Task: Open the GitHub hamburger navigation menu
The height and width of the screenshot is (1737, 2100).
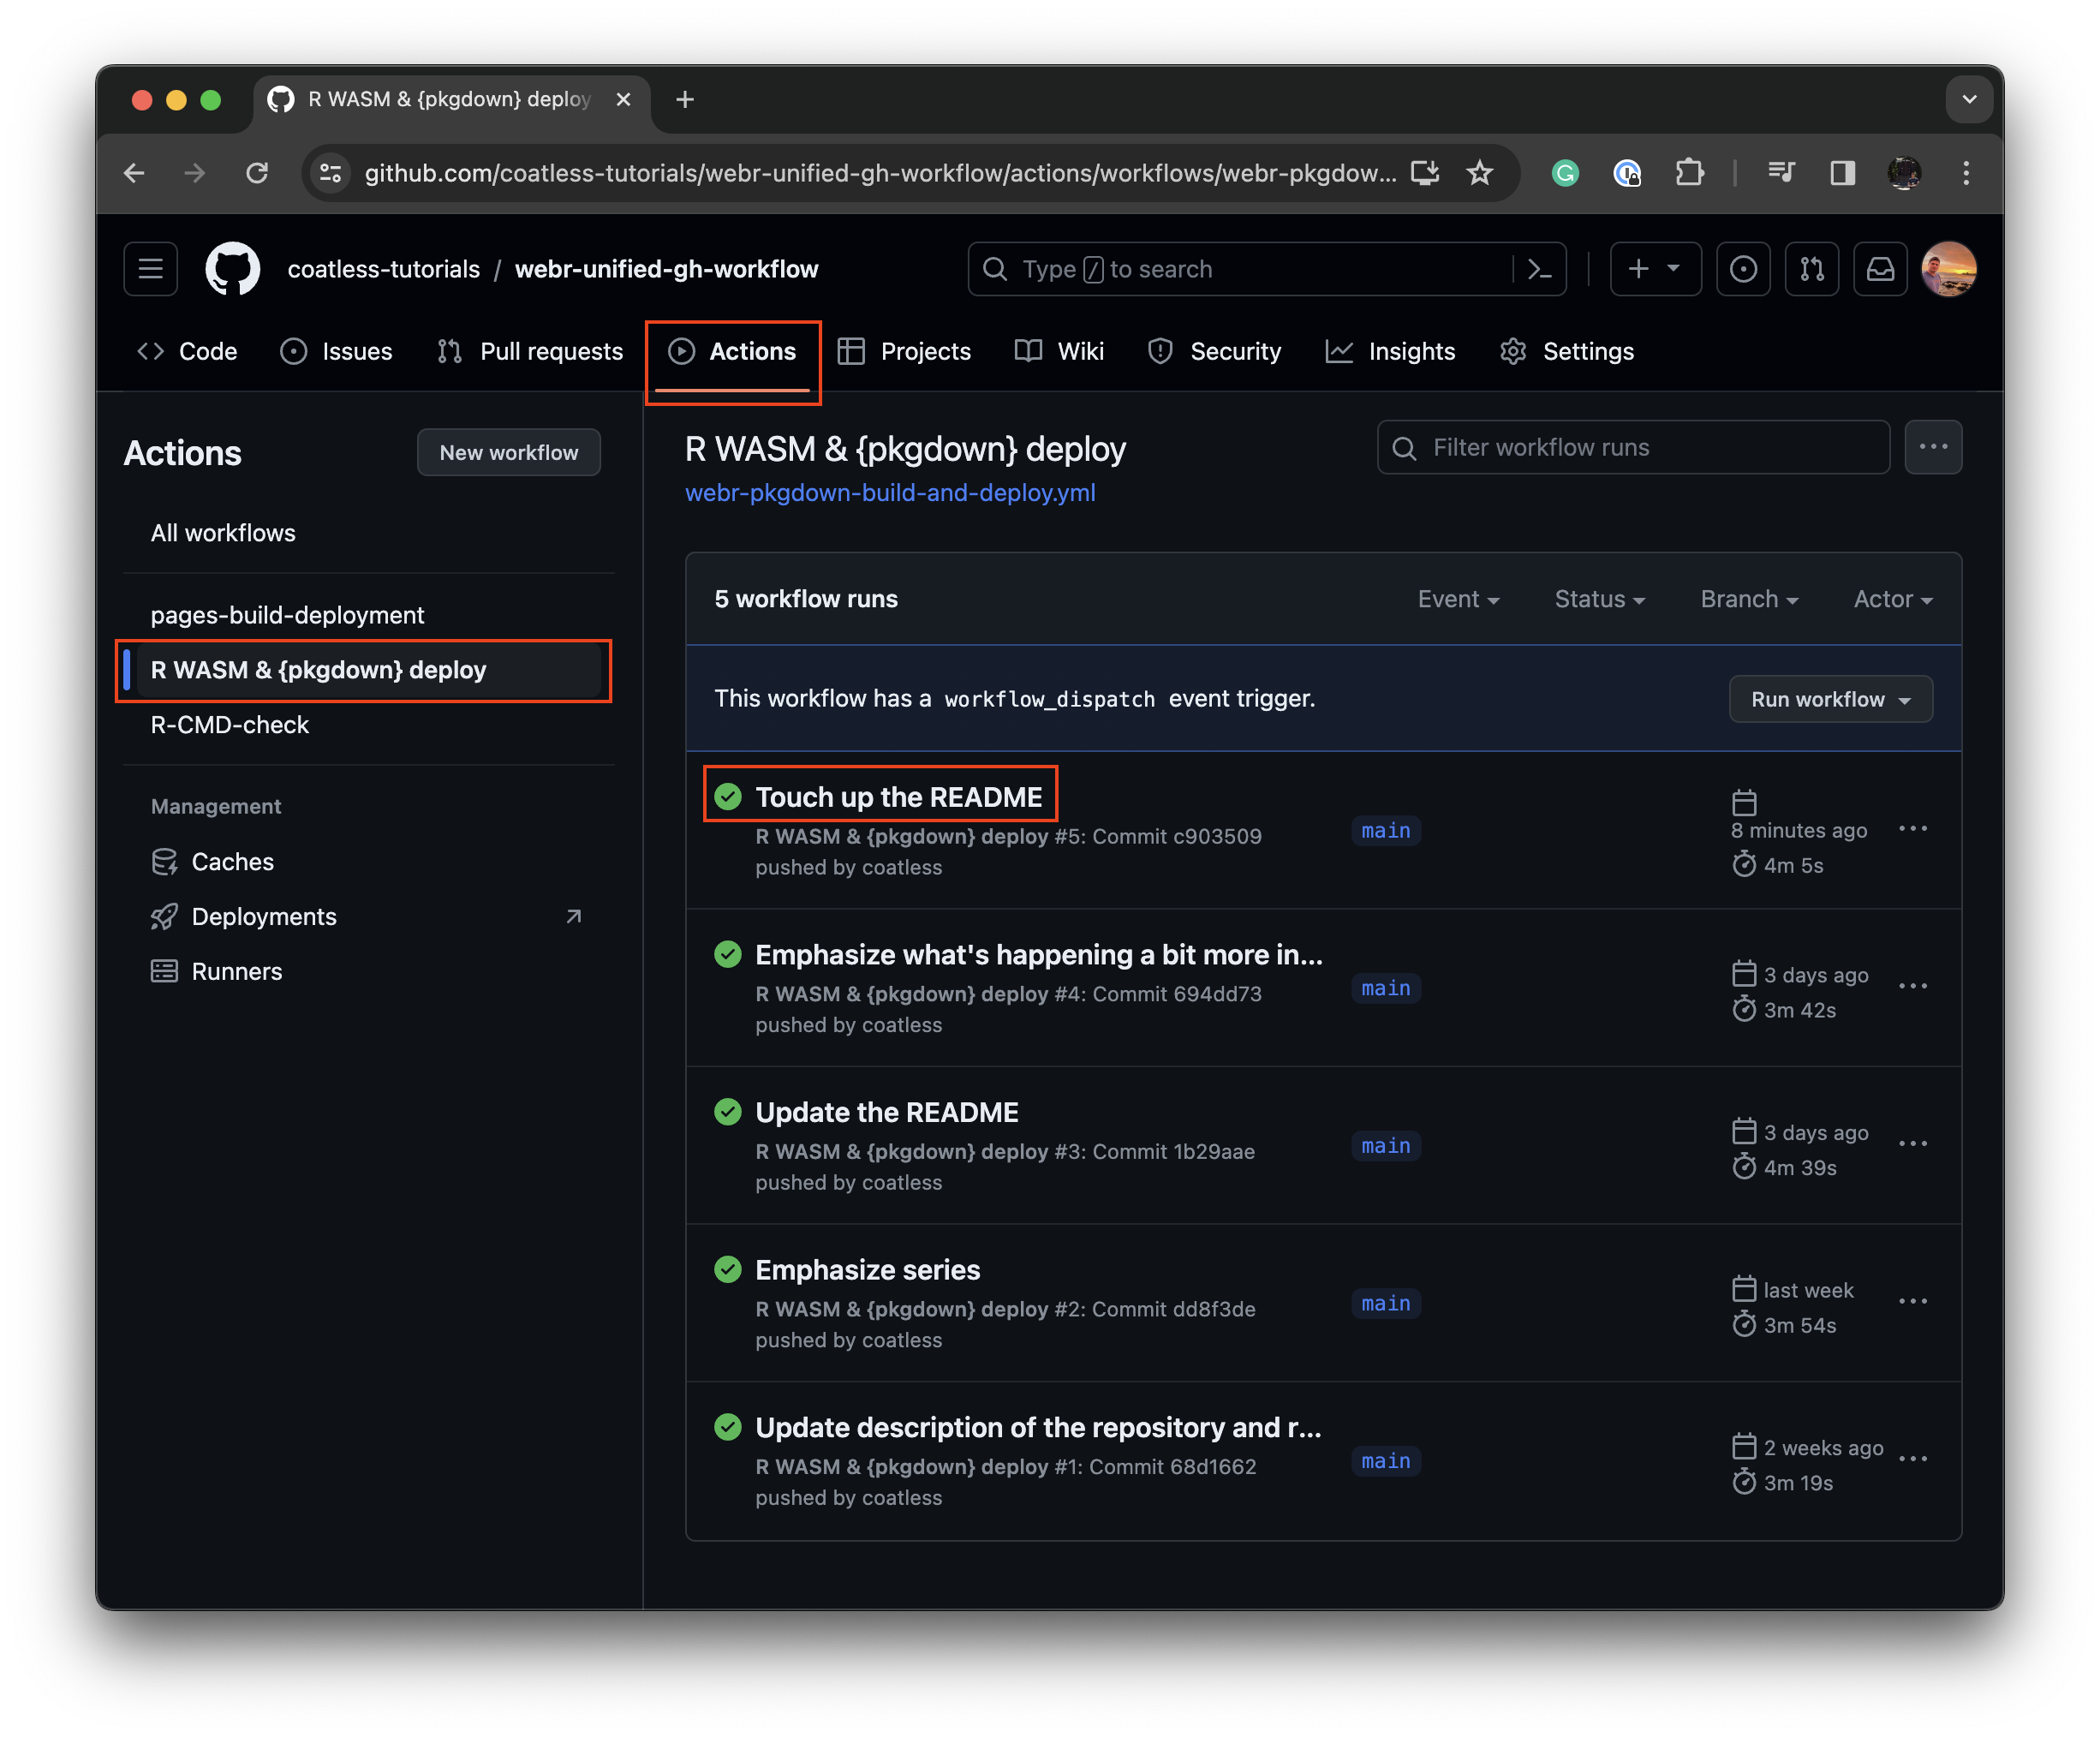Action: tap(150, 269)
